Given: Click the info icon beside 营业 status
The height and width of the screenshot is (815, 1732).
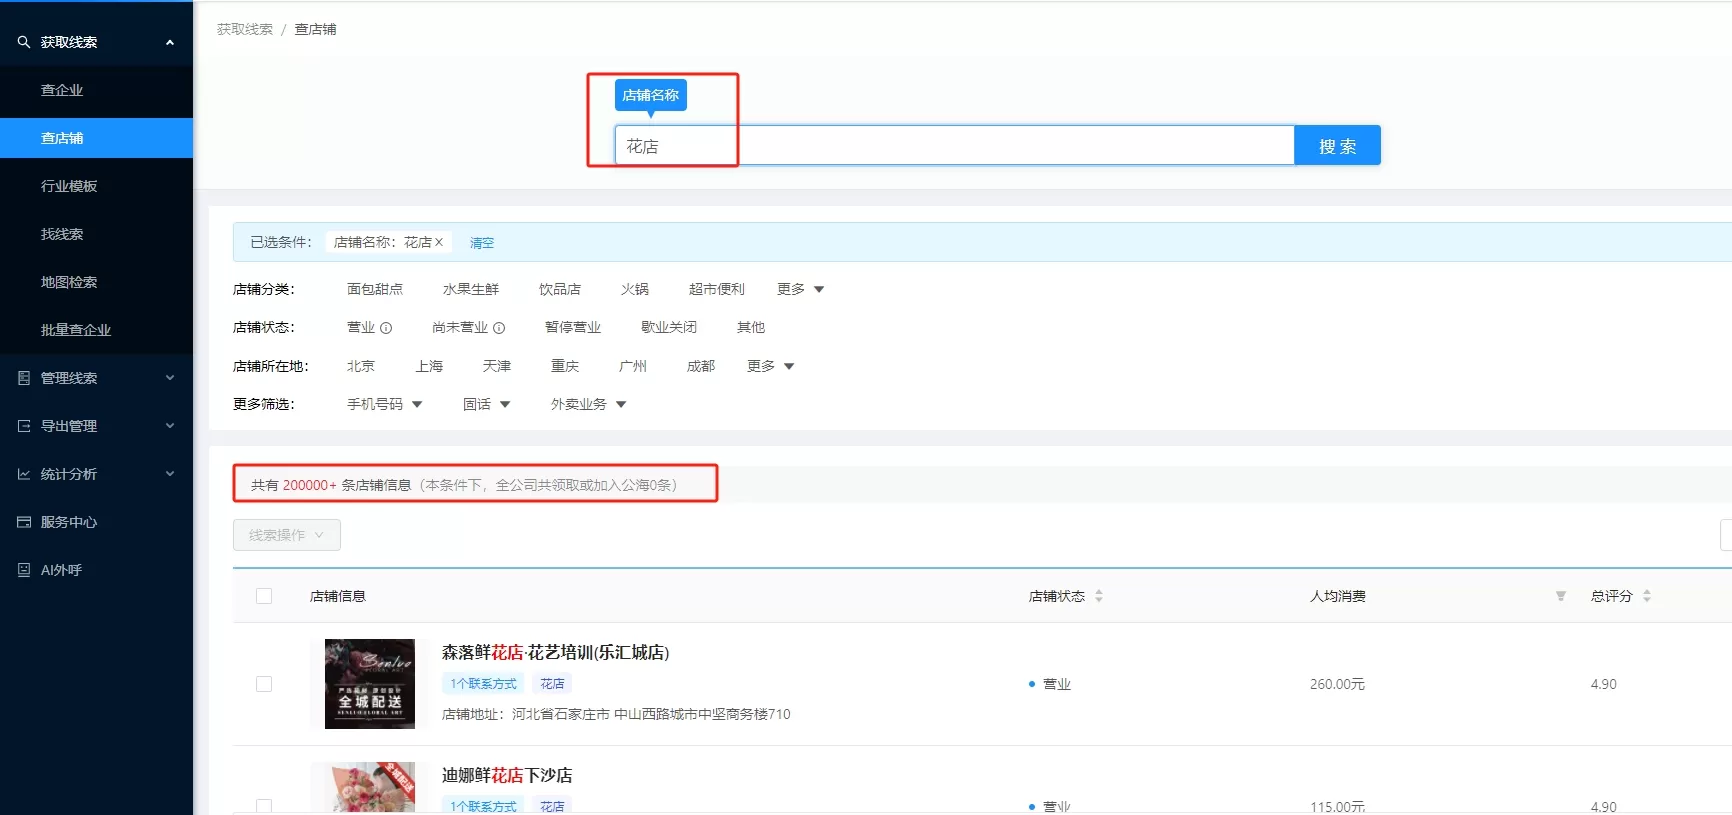Looking at the screenshot, I should (386, 328).
